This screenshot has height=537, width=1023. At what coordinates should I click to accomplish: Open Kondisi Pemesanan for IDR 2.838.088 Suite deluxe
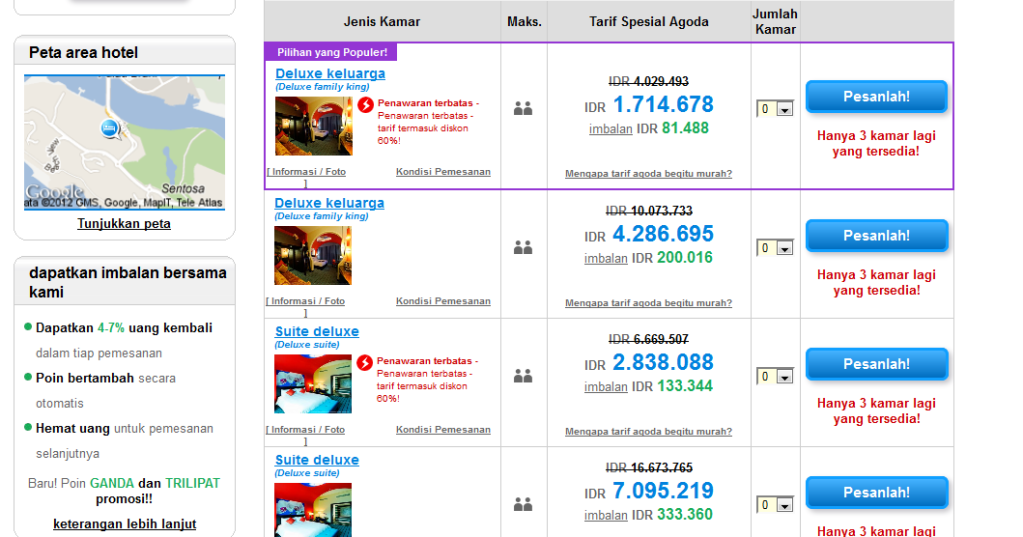pos(443,429)
